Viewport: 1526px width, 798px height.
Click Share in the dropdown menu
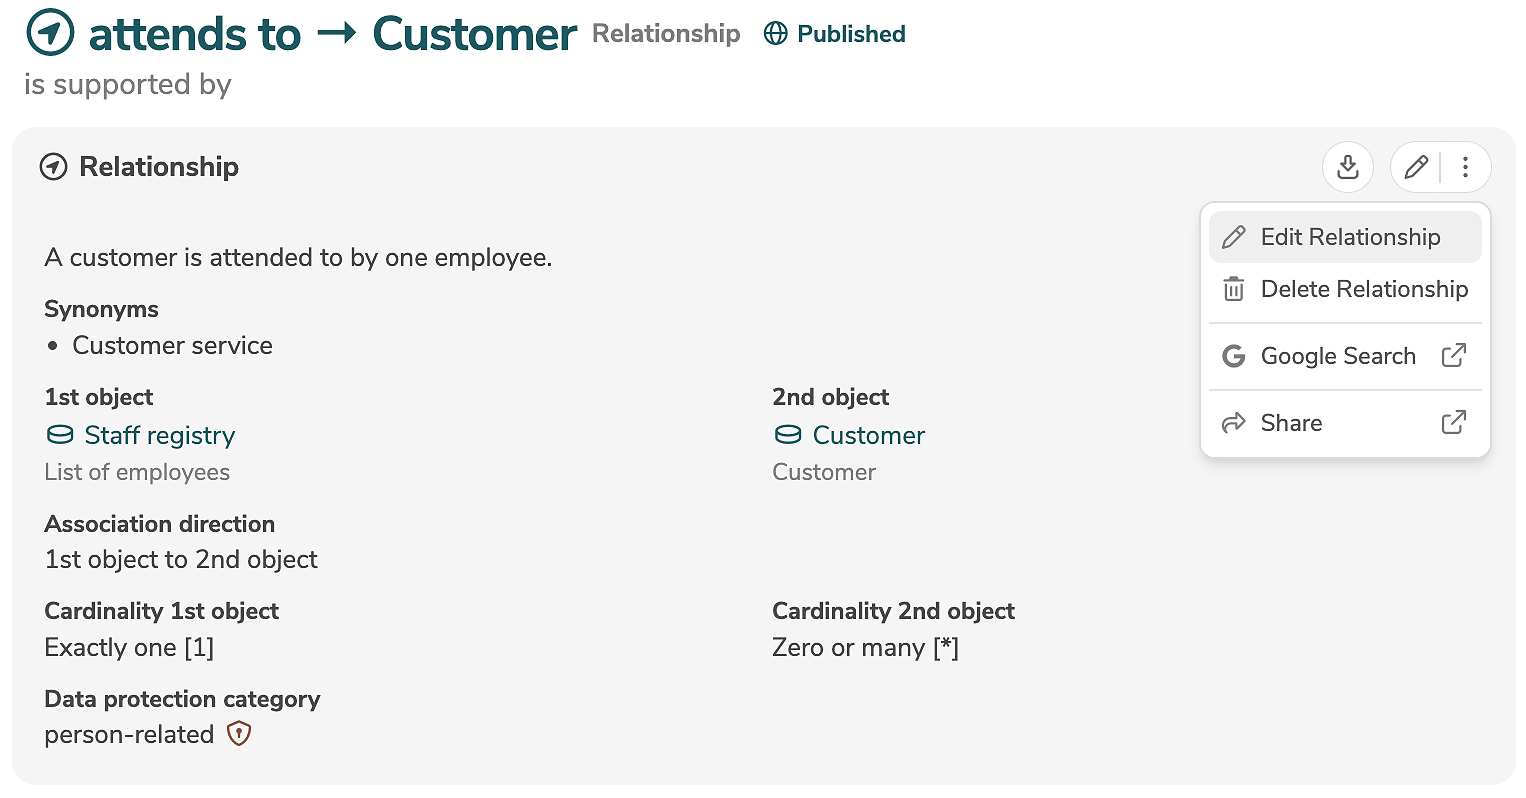[x=1291, y=423]
